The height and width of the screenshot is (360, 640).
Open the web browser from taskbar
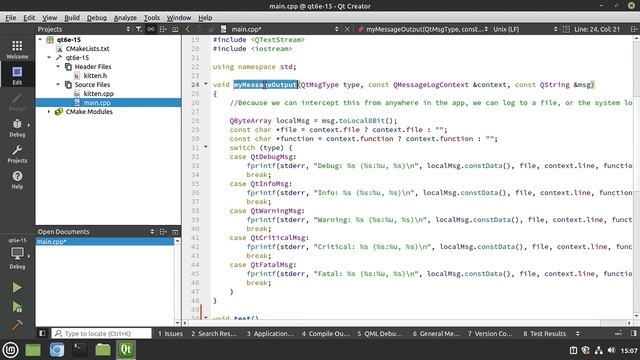tap(57, 350)
